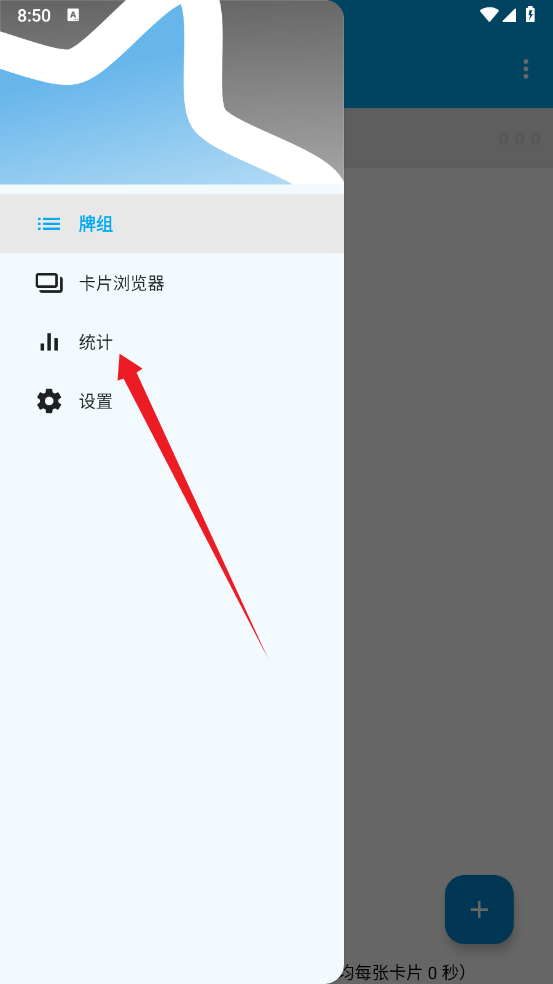Tap the stacked cards icon for 卡片浏览器

(49, 284)
